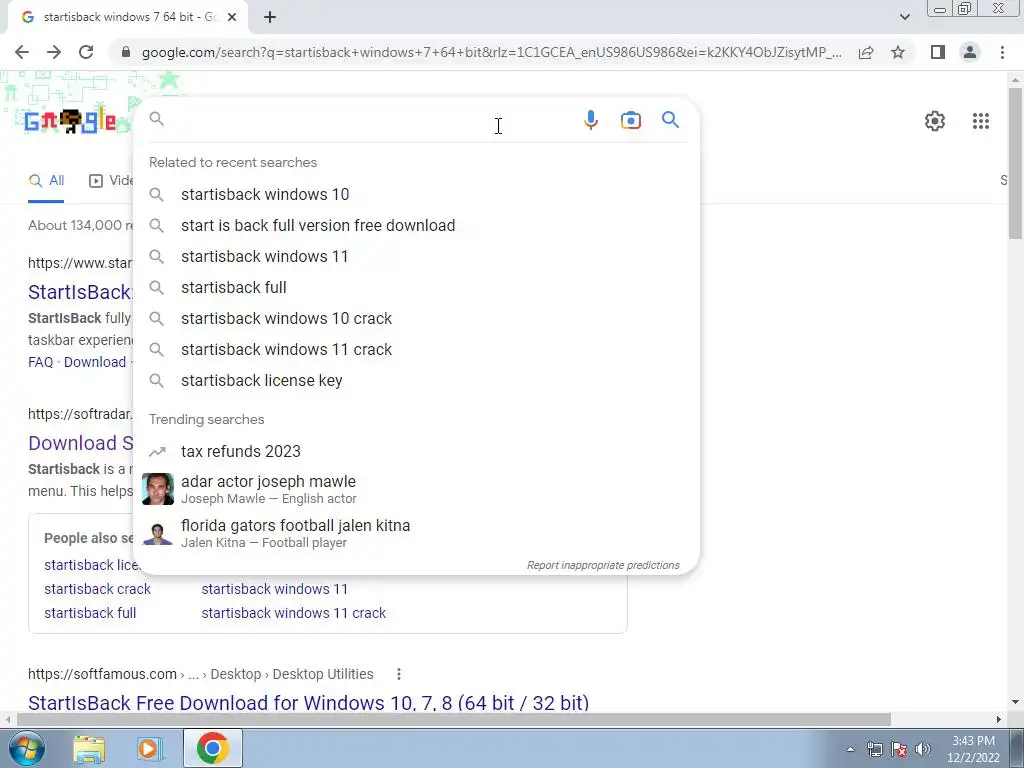Select the startisback windows 7 browser tab

[129, 17]
